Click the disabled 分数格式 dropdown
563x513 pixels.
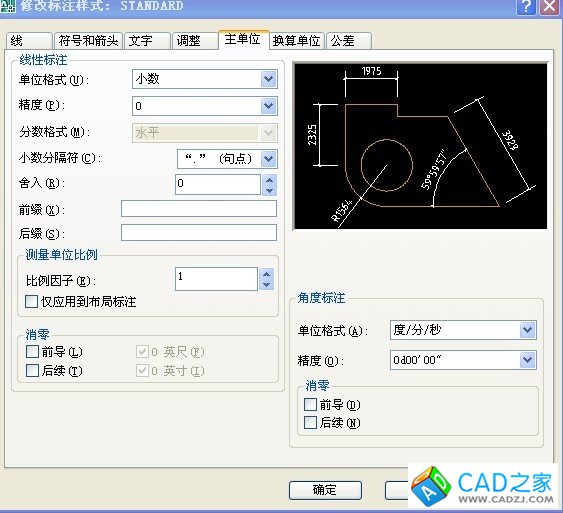pos(205,133)
